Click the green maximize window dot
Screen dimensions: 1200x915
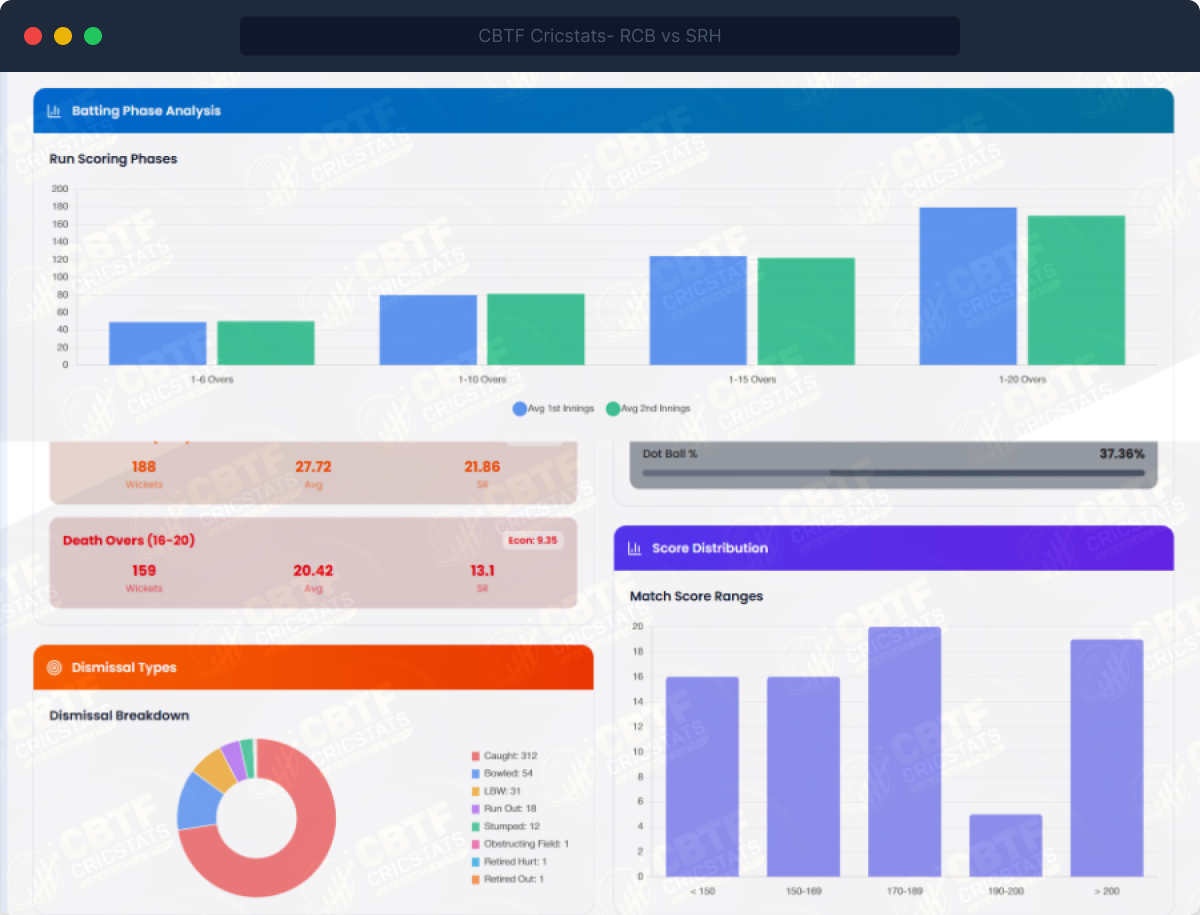[93, 36]
